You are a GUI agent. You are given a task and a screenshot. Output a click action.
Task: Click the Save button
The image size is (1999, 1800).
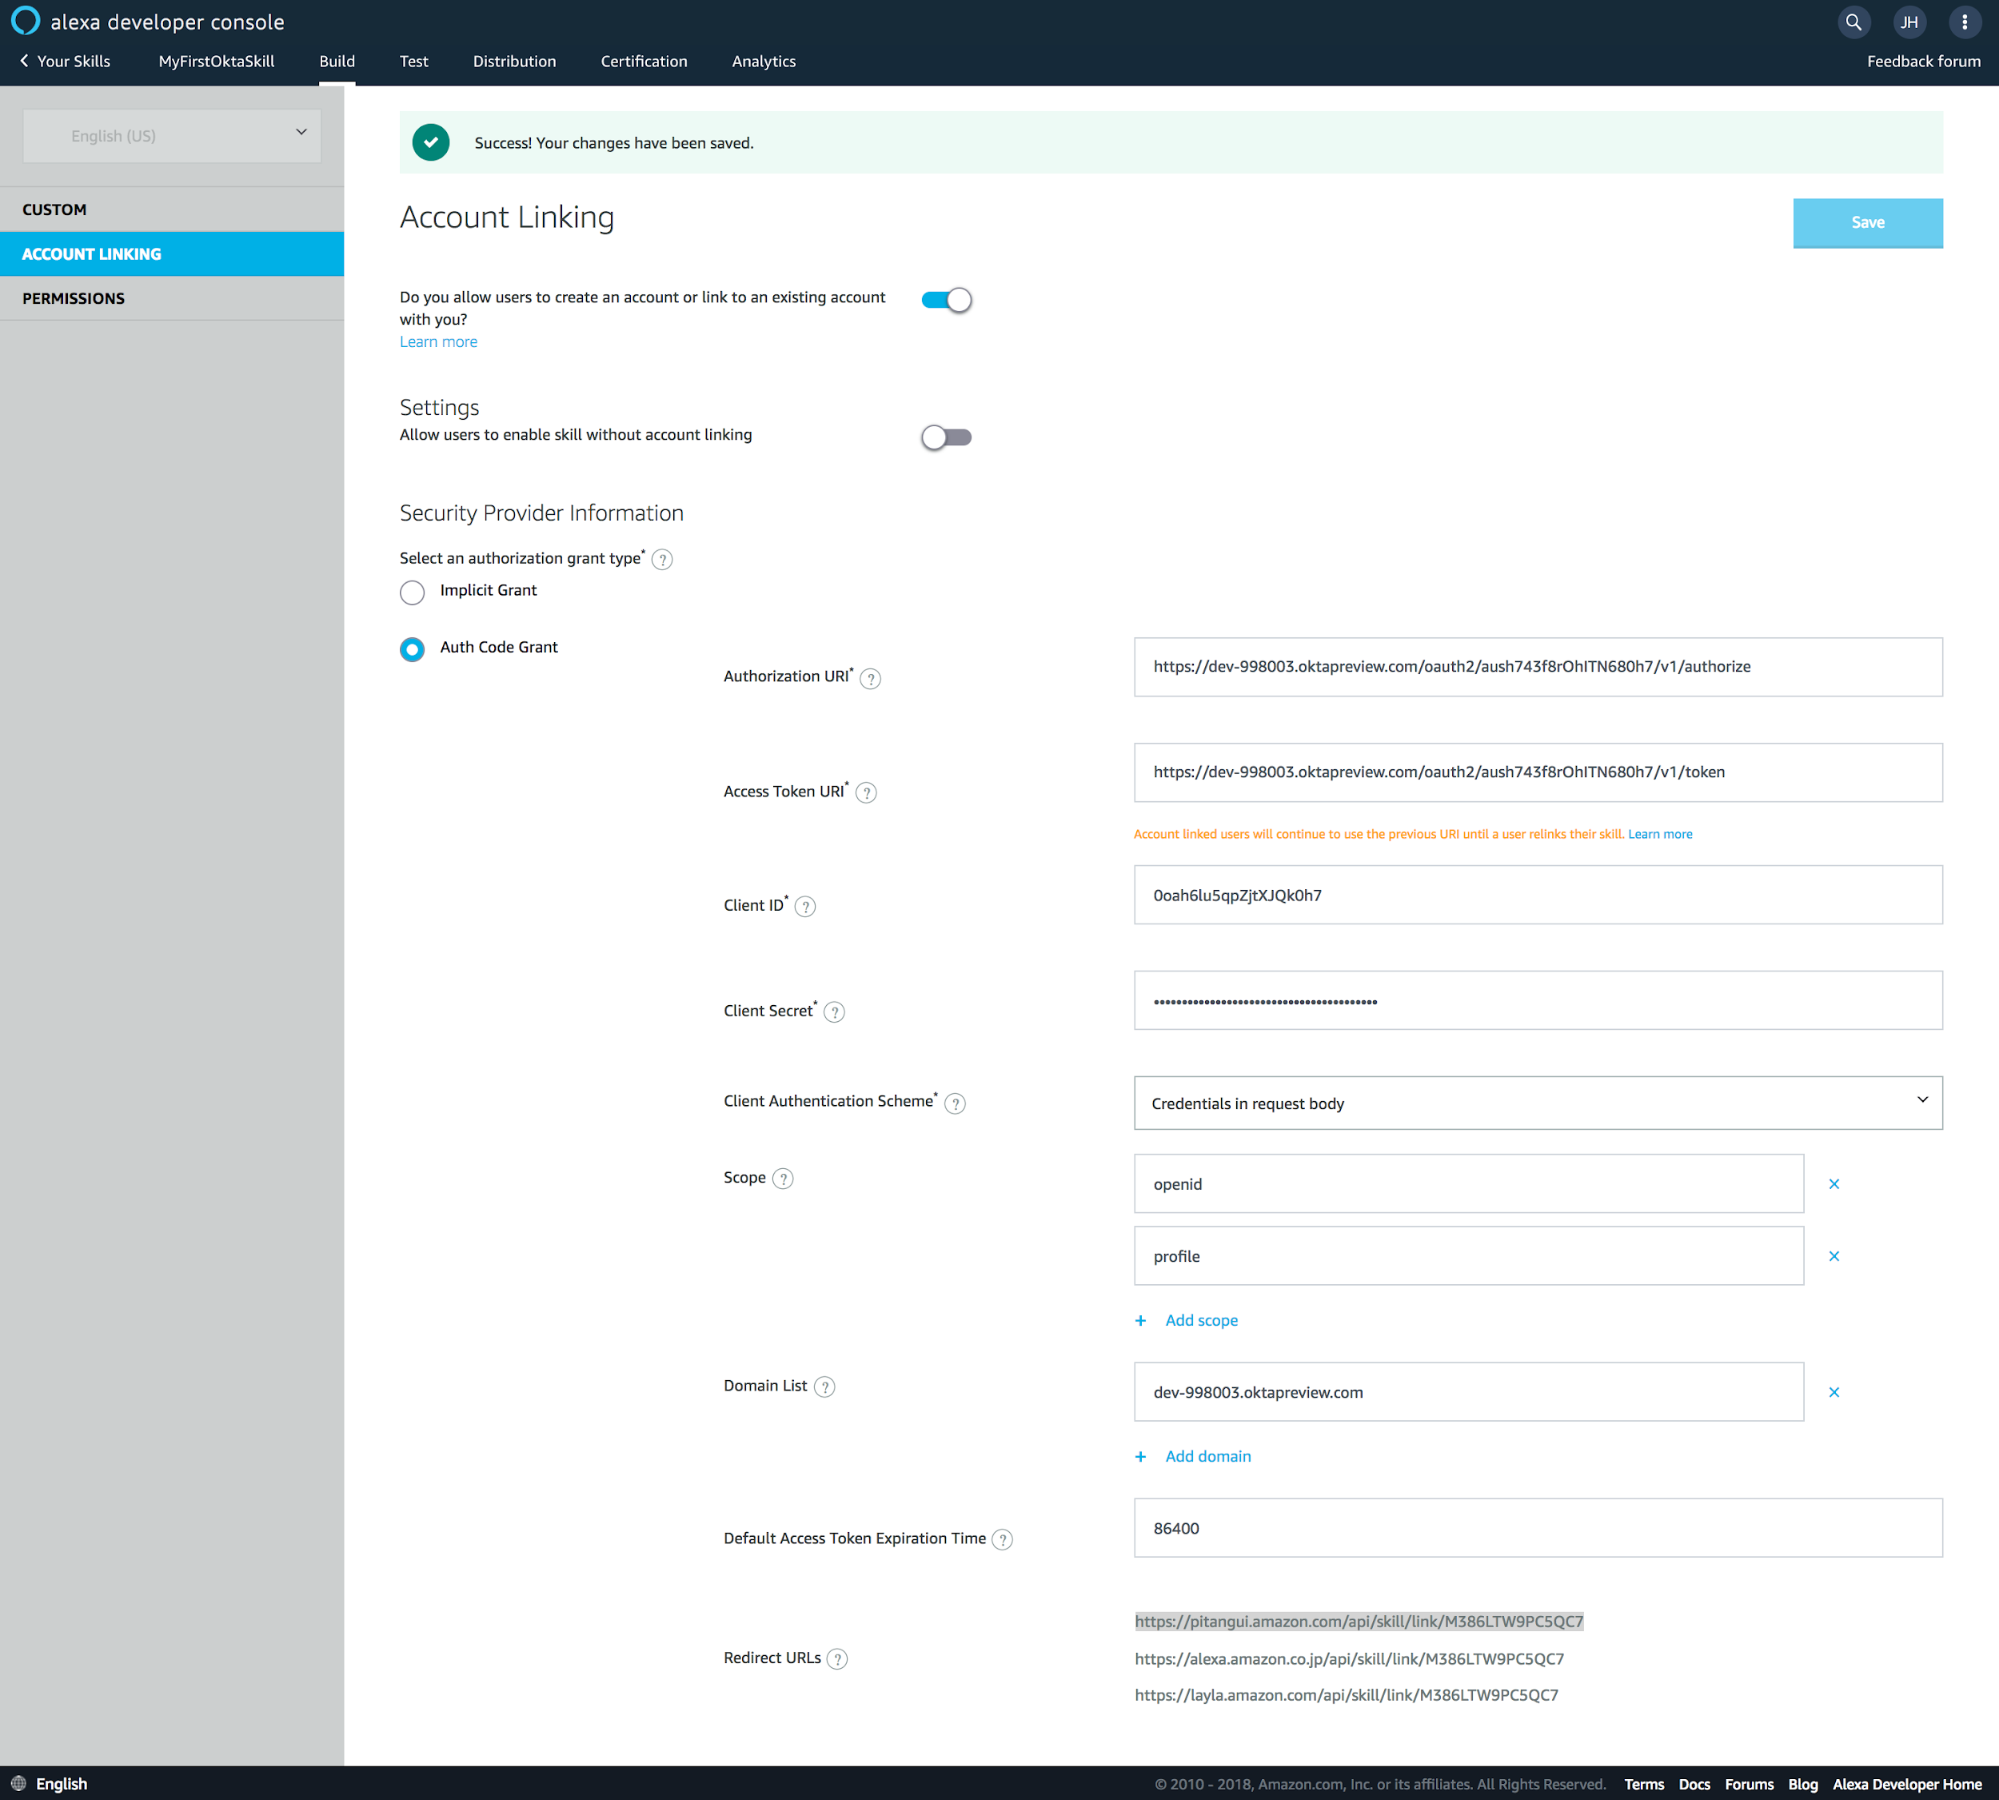tap(1866, 222)
